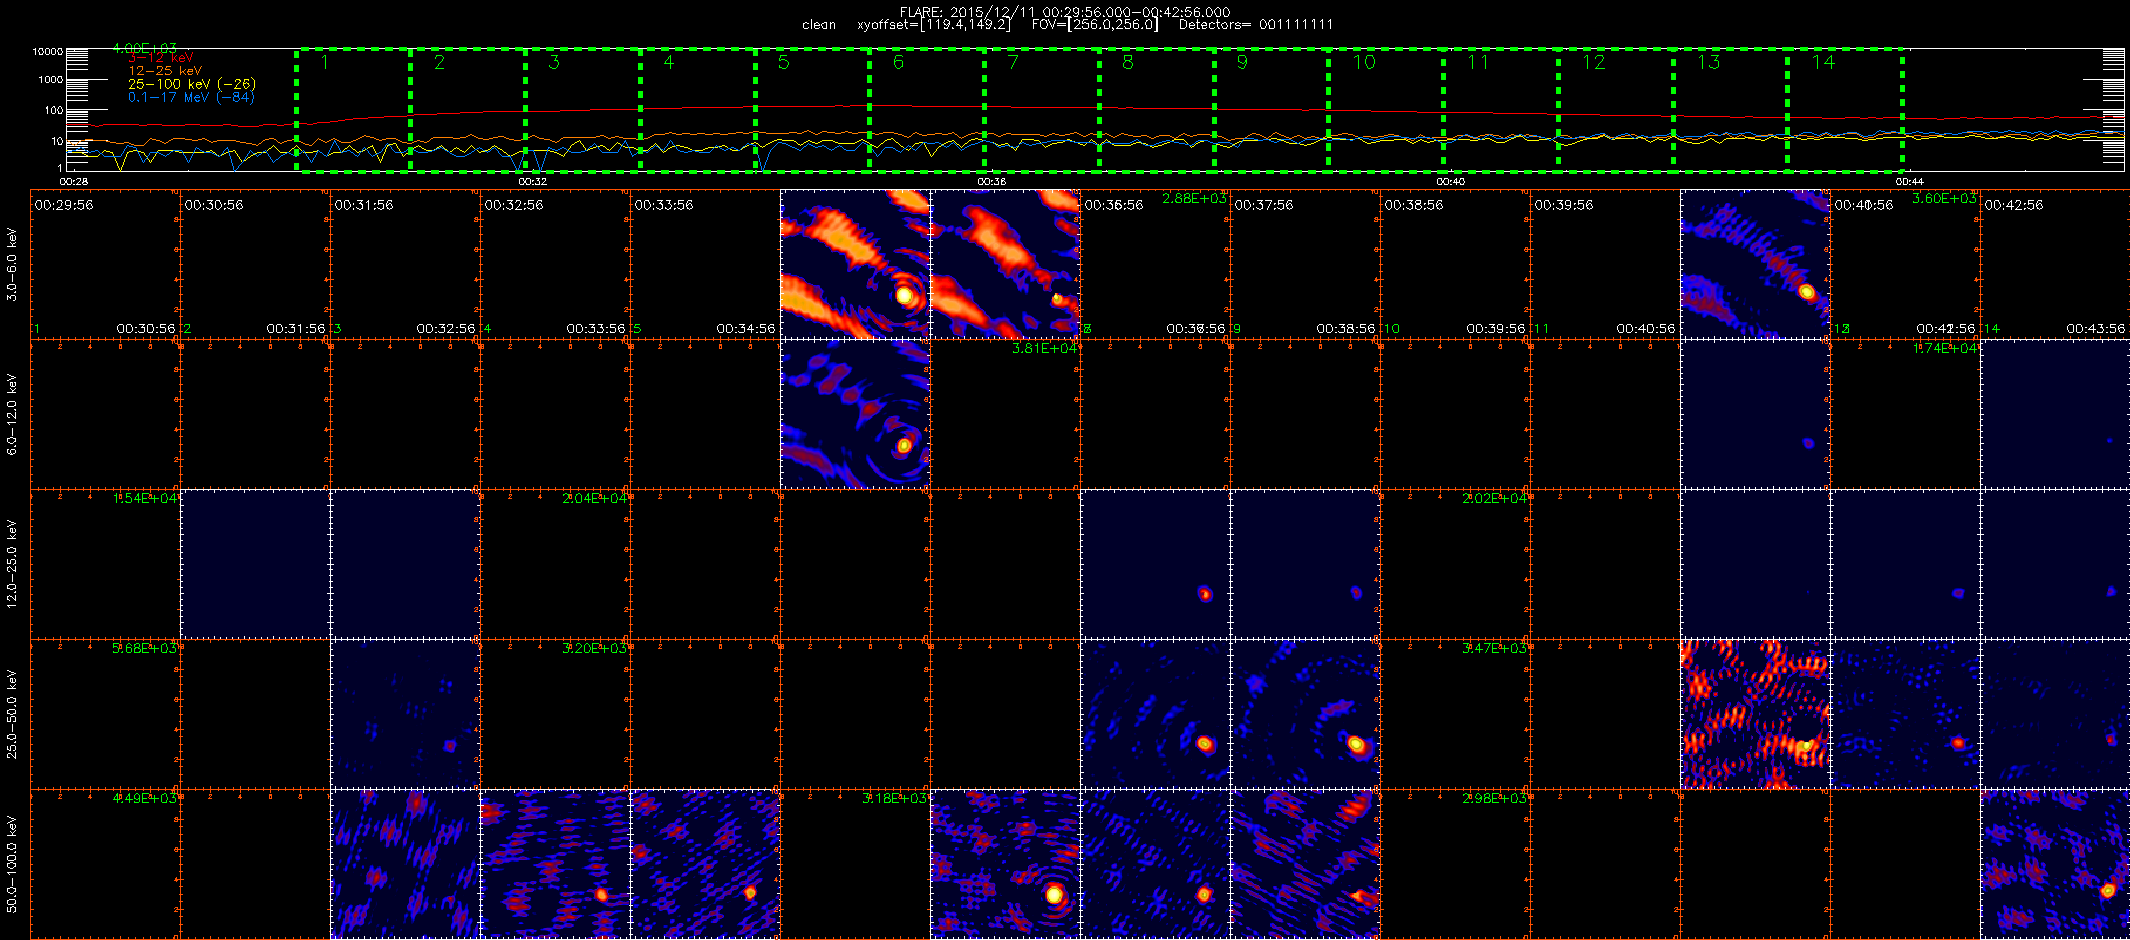
Task: Click the green 2.96E+03 peak value
Action: [1495, 798]
